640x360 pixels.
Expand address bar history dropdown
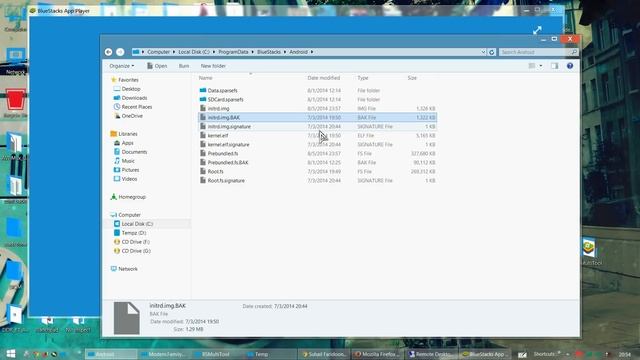(x=483, y=52)
